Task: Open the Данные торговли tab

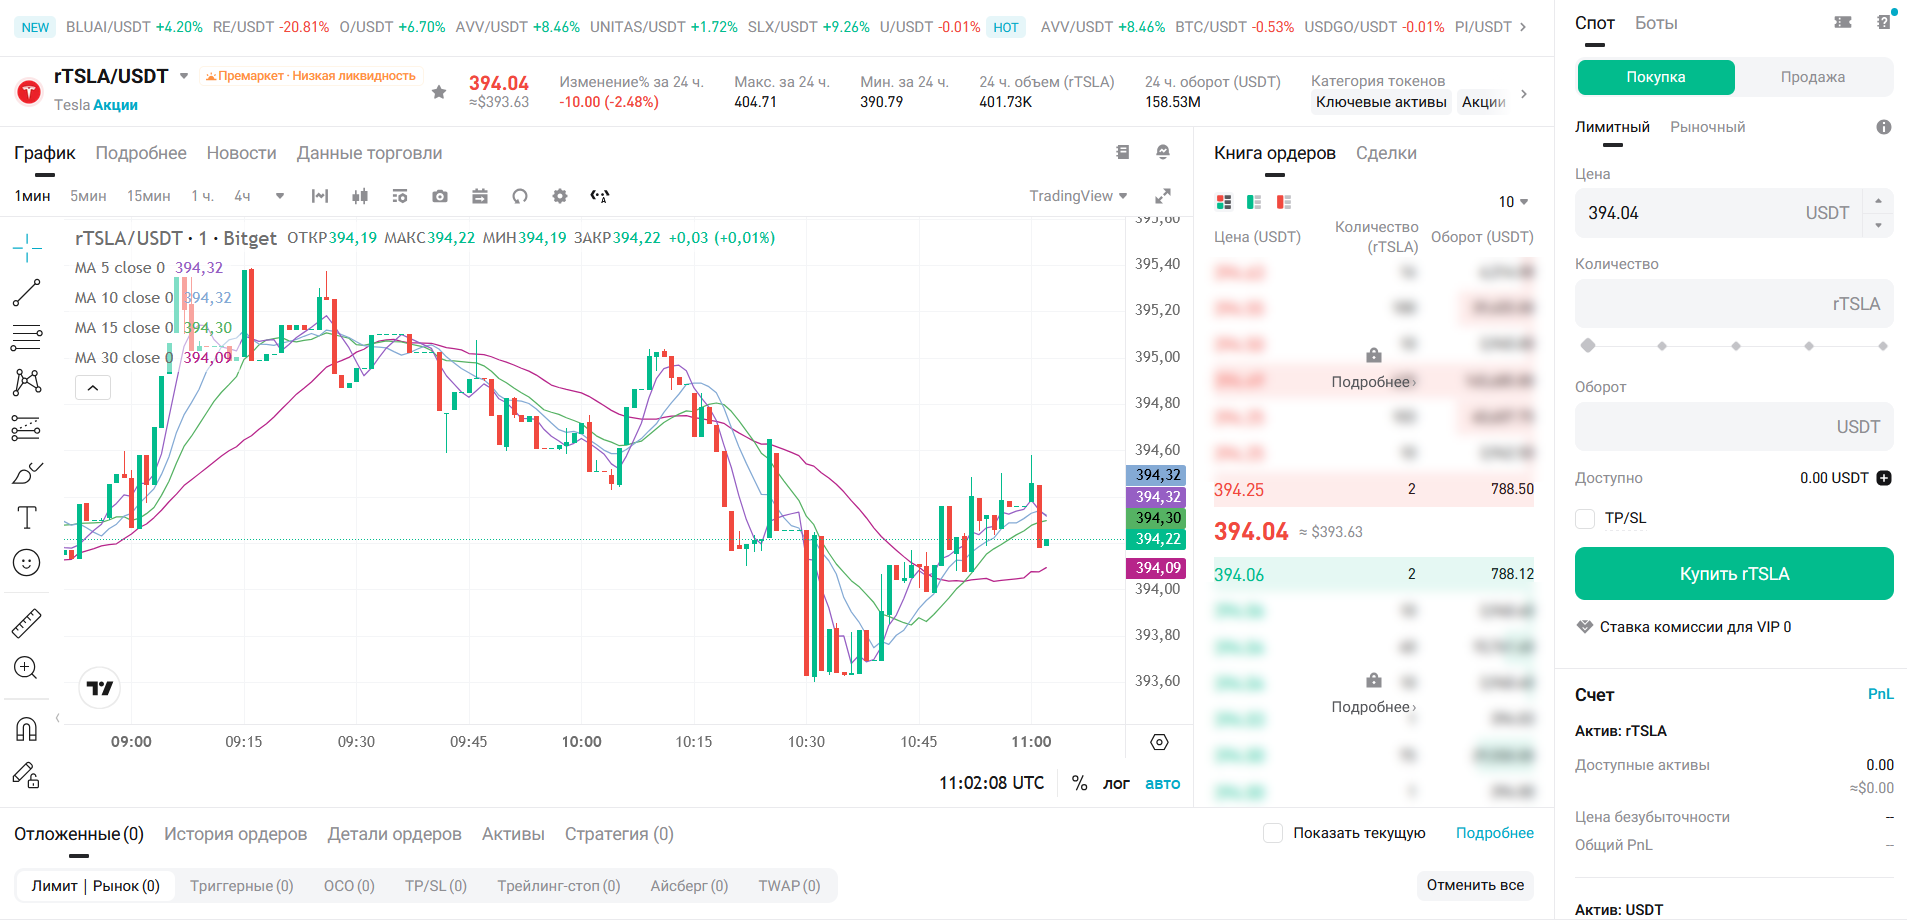Action: (369, 153)
